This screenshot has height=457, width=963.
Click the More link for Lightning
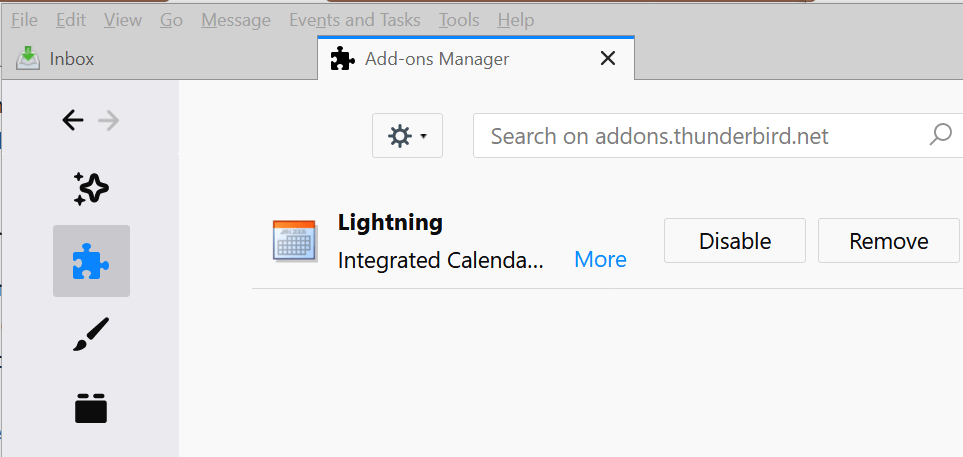pos(600,260)
